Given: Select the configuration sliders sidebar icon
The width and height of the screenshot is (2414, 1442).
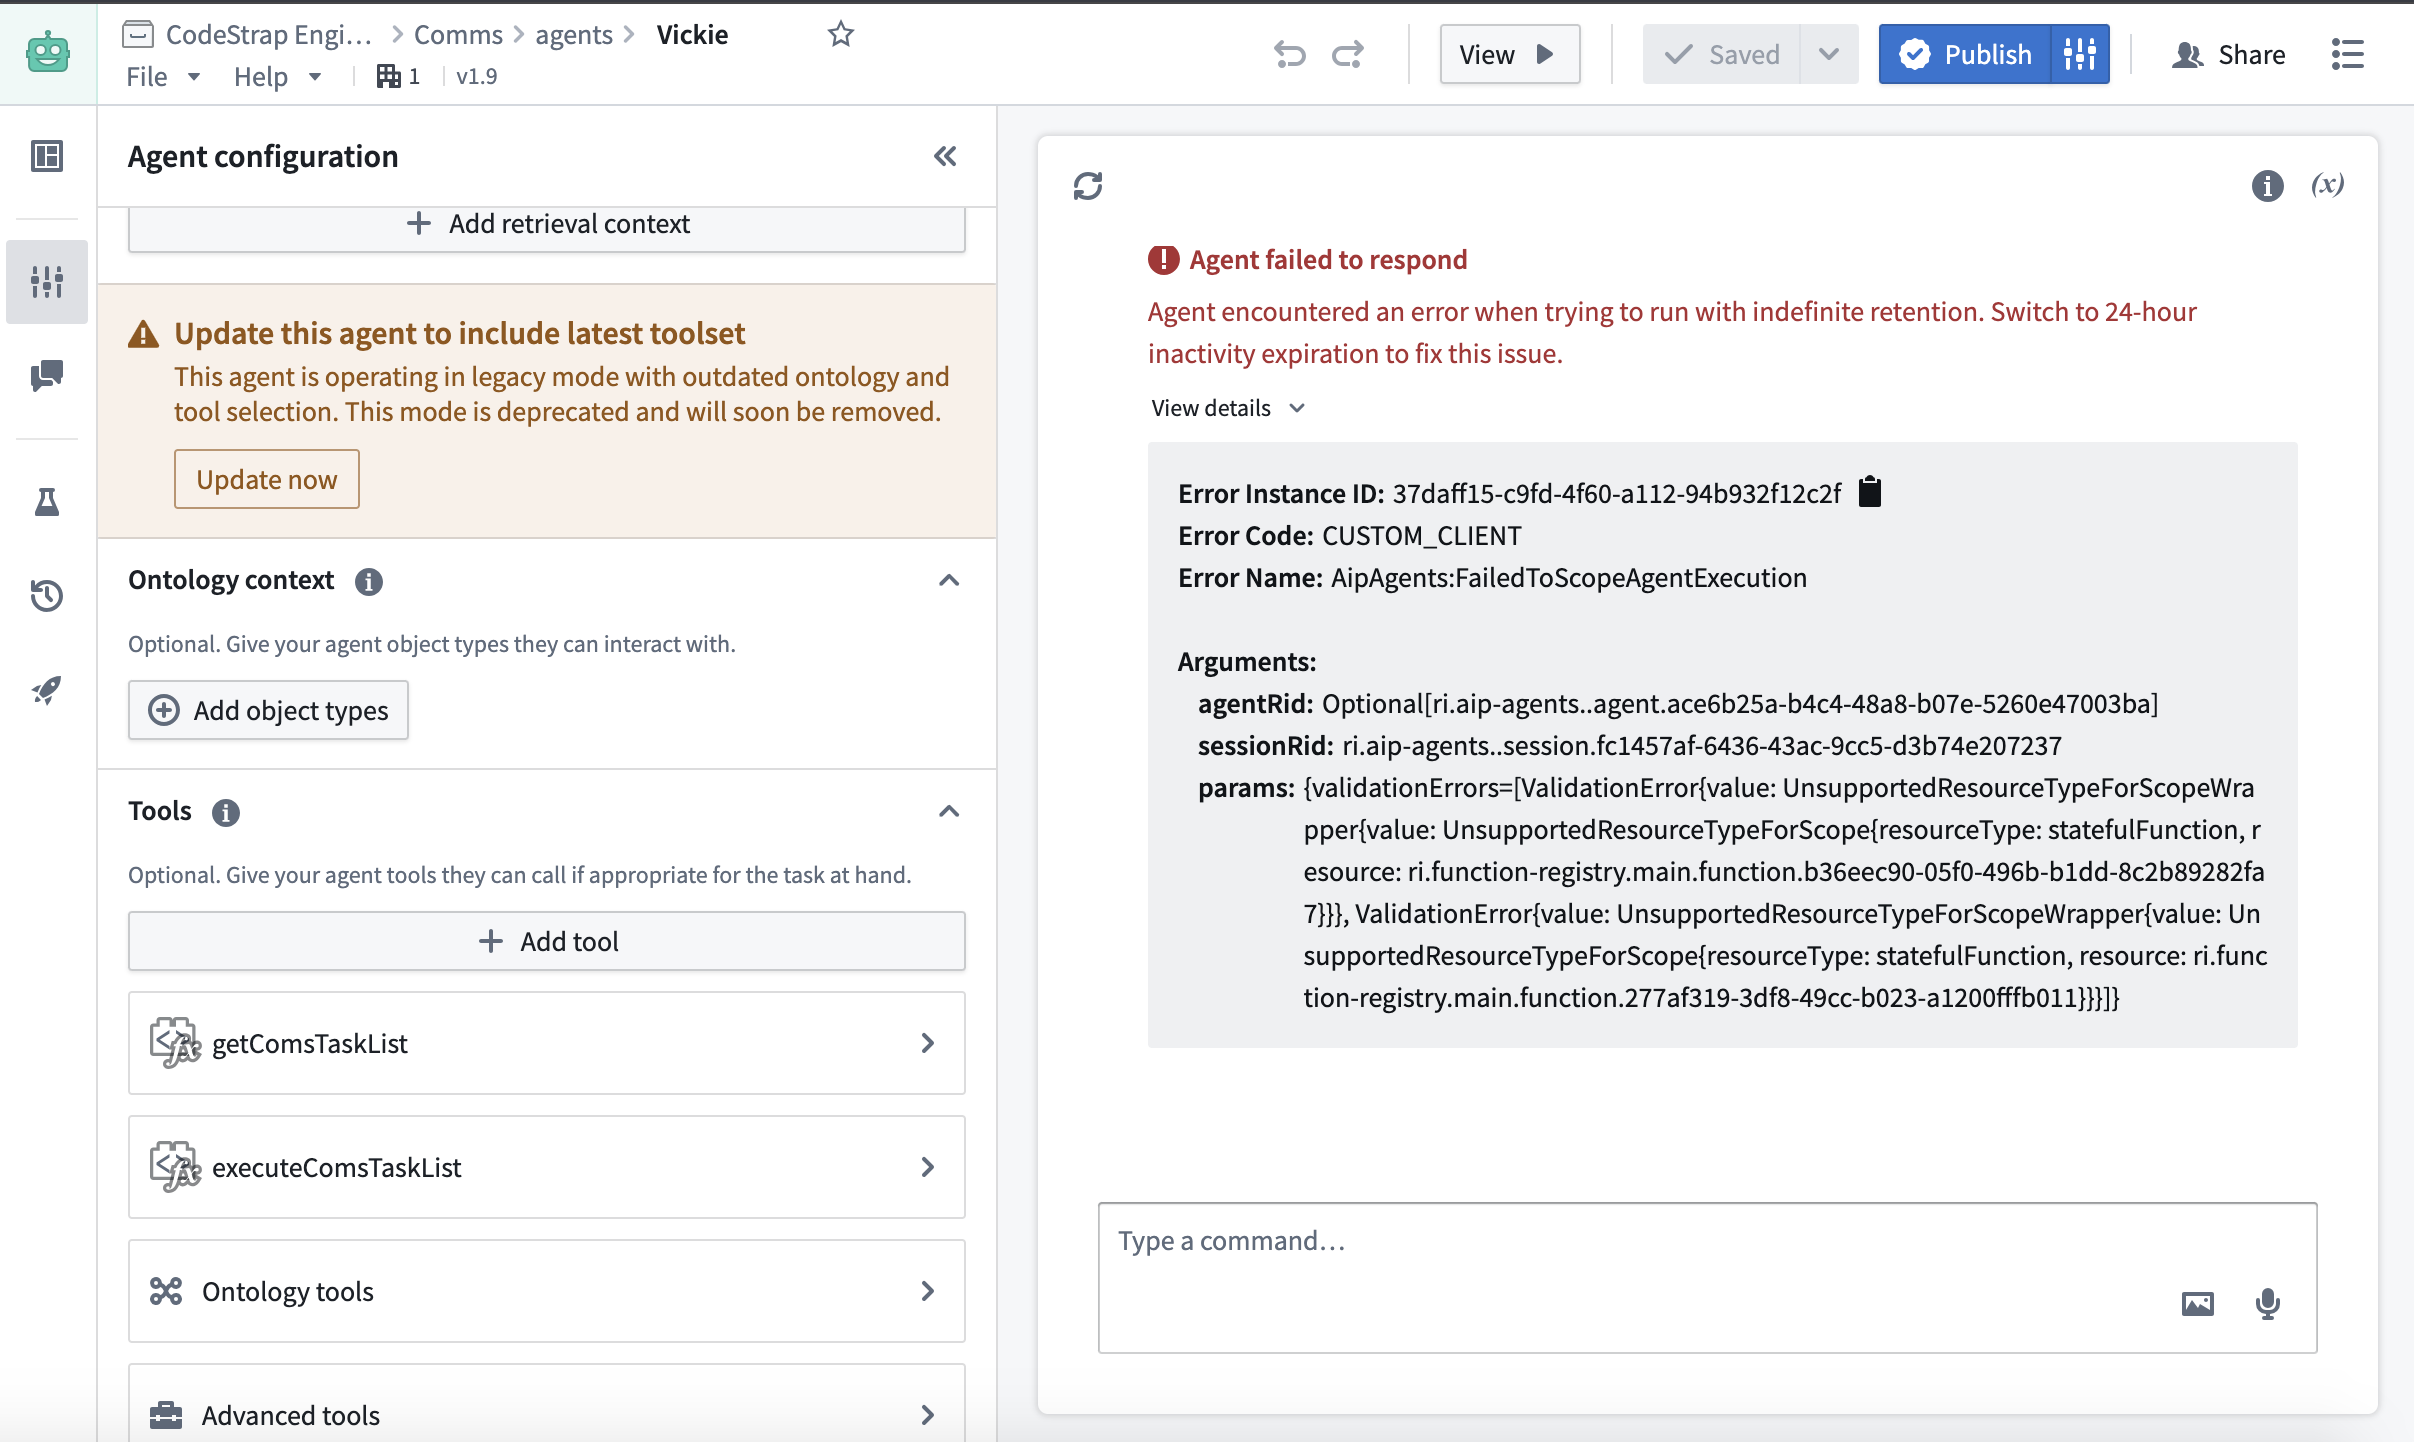Looking at the screenshot, I should tap(47, 282).
